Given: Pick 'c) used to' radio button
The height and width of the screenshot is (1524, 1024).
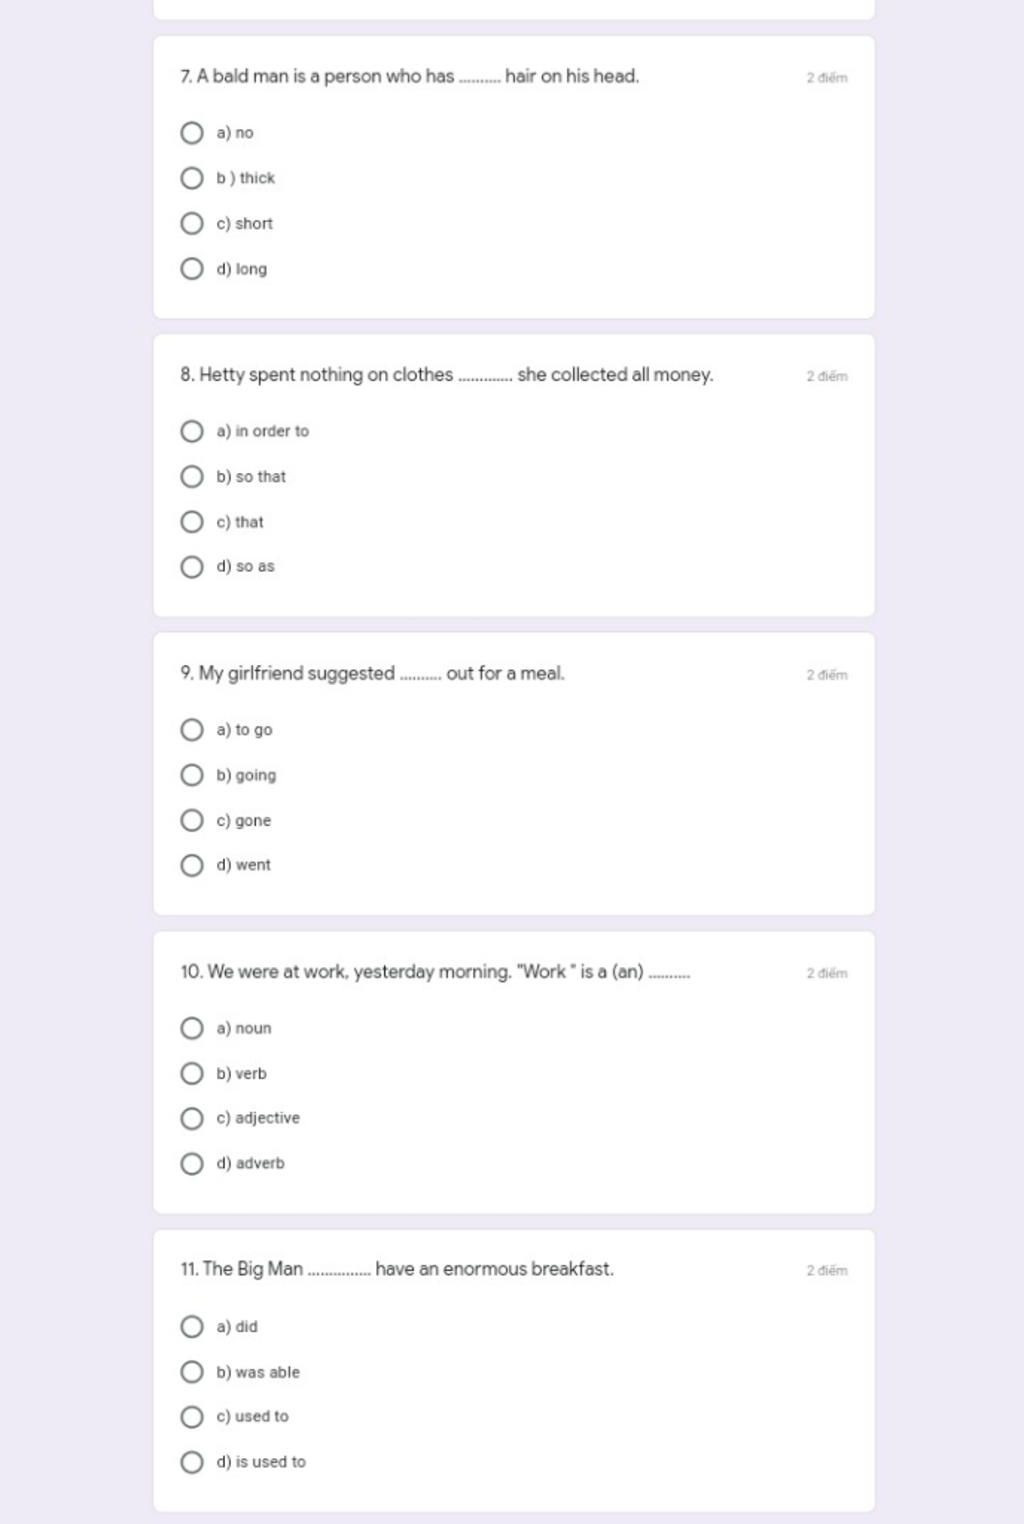Looking at the screenshot, I should (192, 1416).
